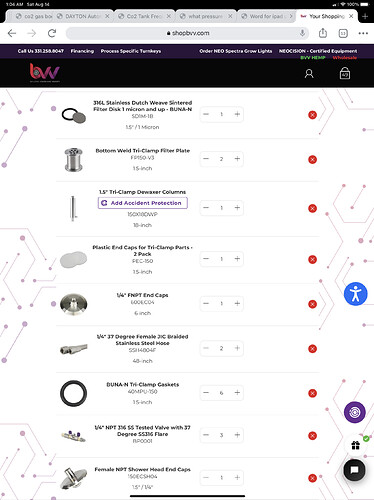Open Plastic End Caps product thumbnail

coord(73,259)
